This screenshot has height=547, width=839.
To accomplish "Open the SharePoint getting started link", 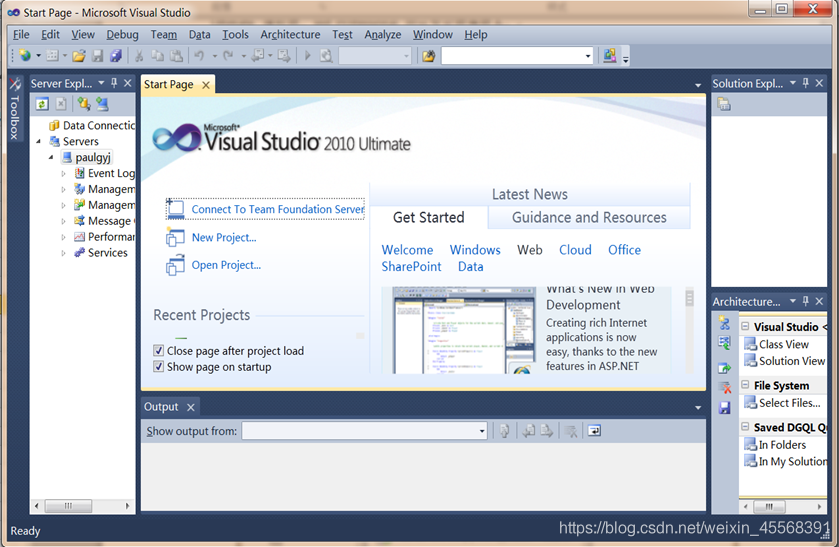I will click(x=411, y=267).
